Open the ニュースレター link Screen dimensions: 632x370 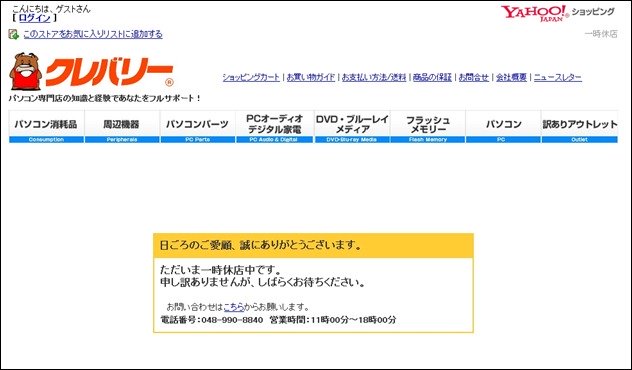[558, 77]
